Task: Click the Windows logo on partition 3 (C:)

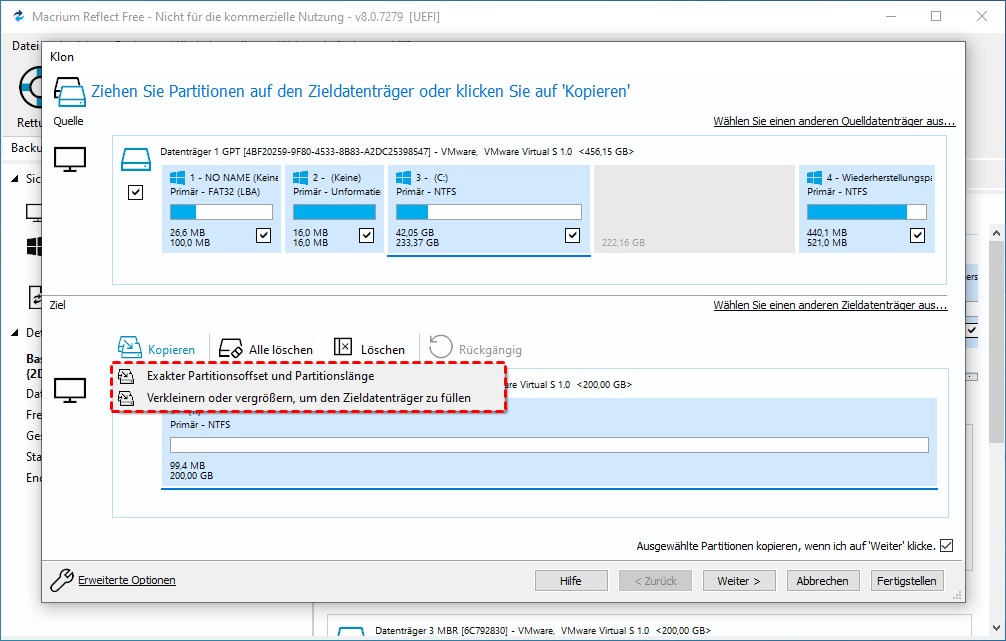Action: point(404,178)
